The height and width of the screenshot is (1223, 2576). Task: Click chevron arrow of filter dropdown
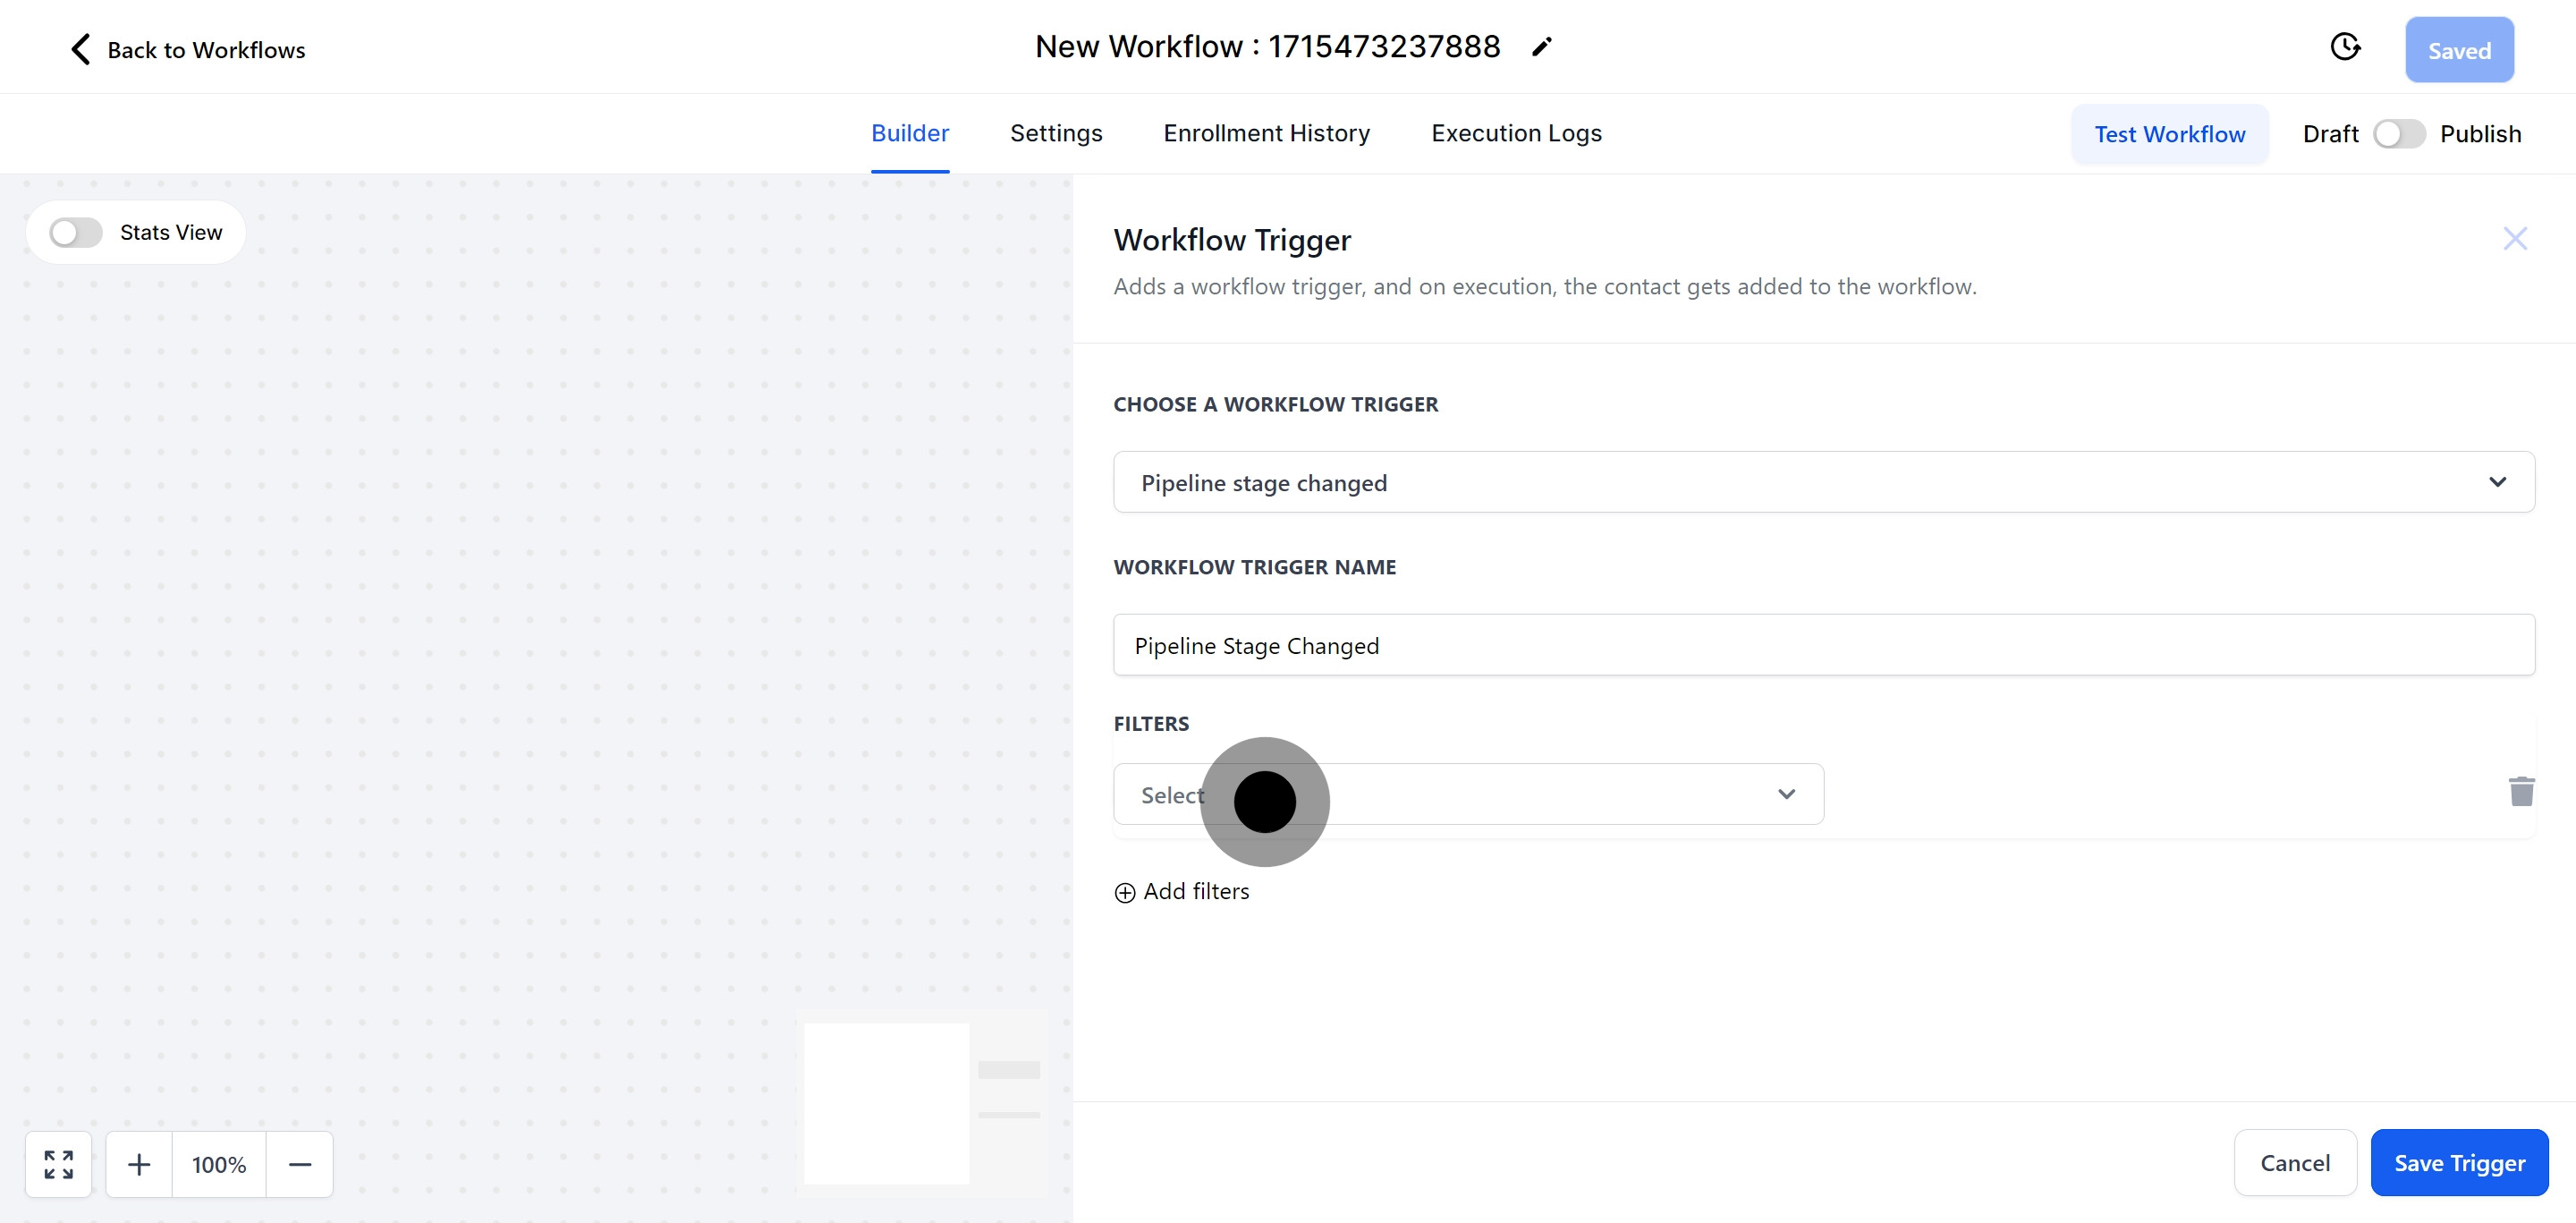coord(1786,795)
